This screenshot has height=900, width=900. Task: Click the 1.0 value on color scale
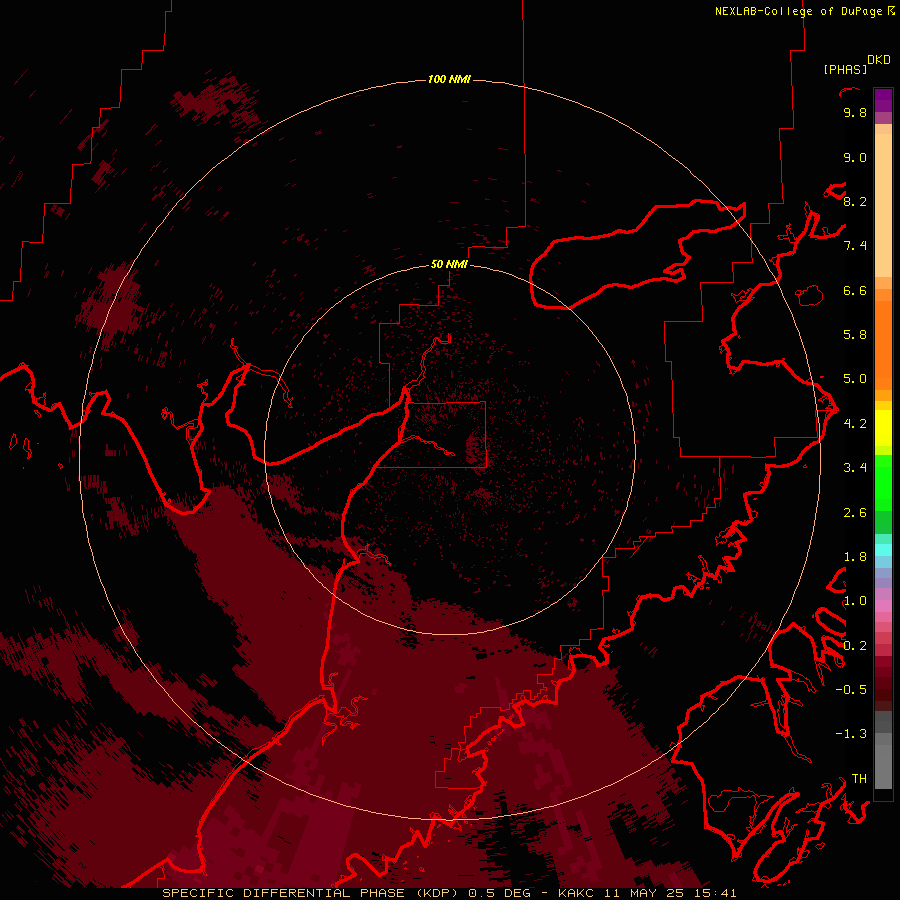[855, 600]
